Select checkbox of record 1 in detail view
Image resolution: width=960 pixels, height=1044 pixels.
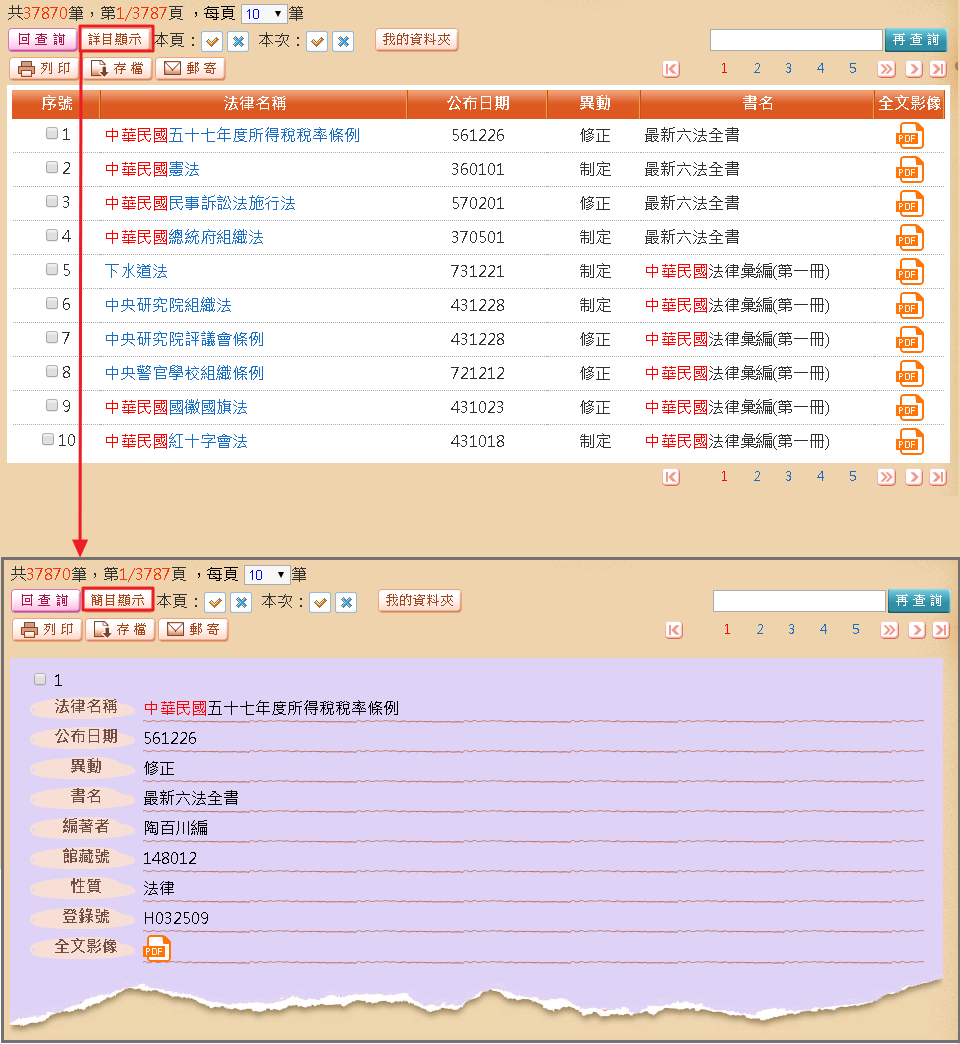(x=40, y=679)
